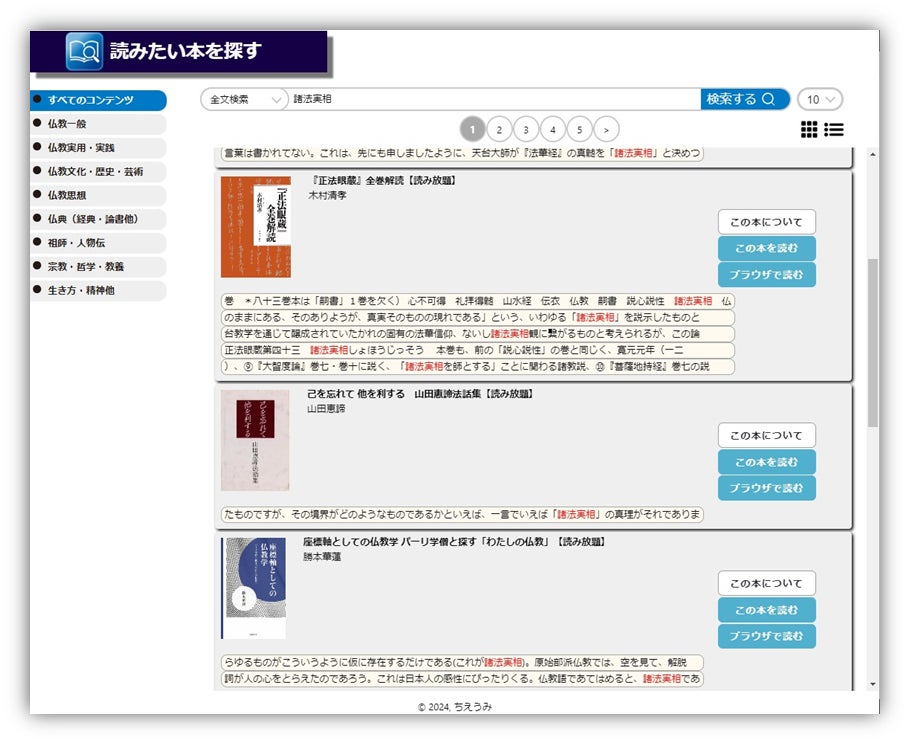910x744 pixels.
Task: Select すべてのコンテンツ category
Action: tap(98, 100)
